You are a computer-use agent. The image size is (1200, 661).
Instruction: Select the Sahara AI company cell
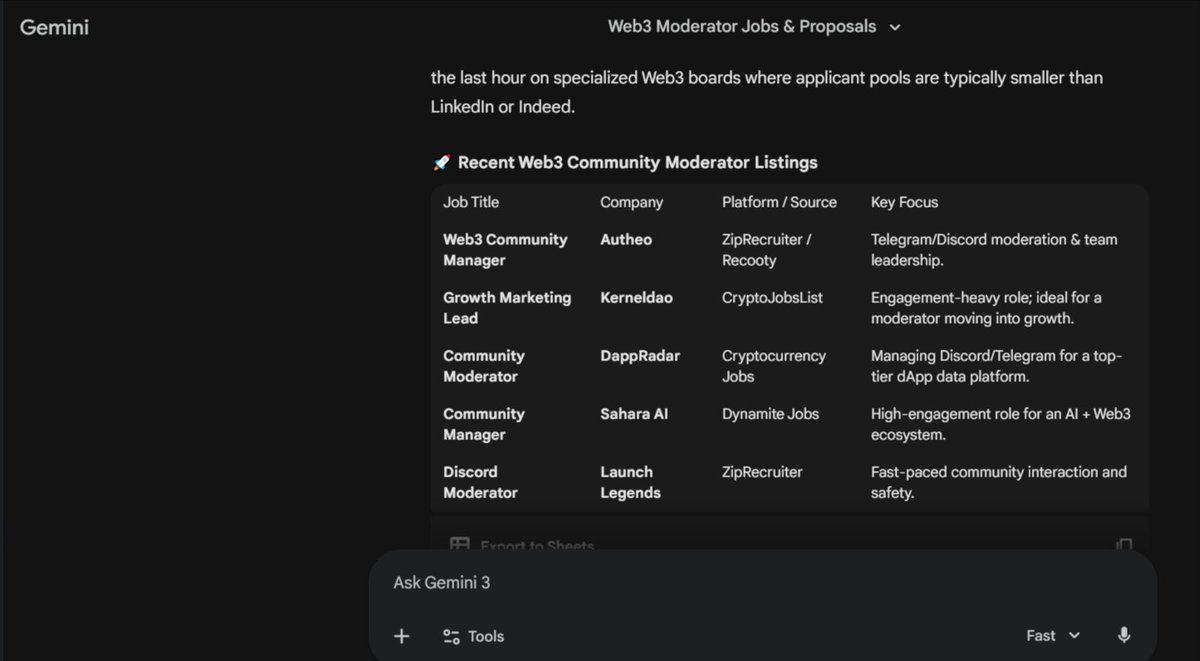click(x=634, y=414)
